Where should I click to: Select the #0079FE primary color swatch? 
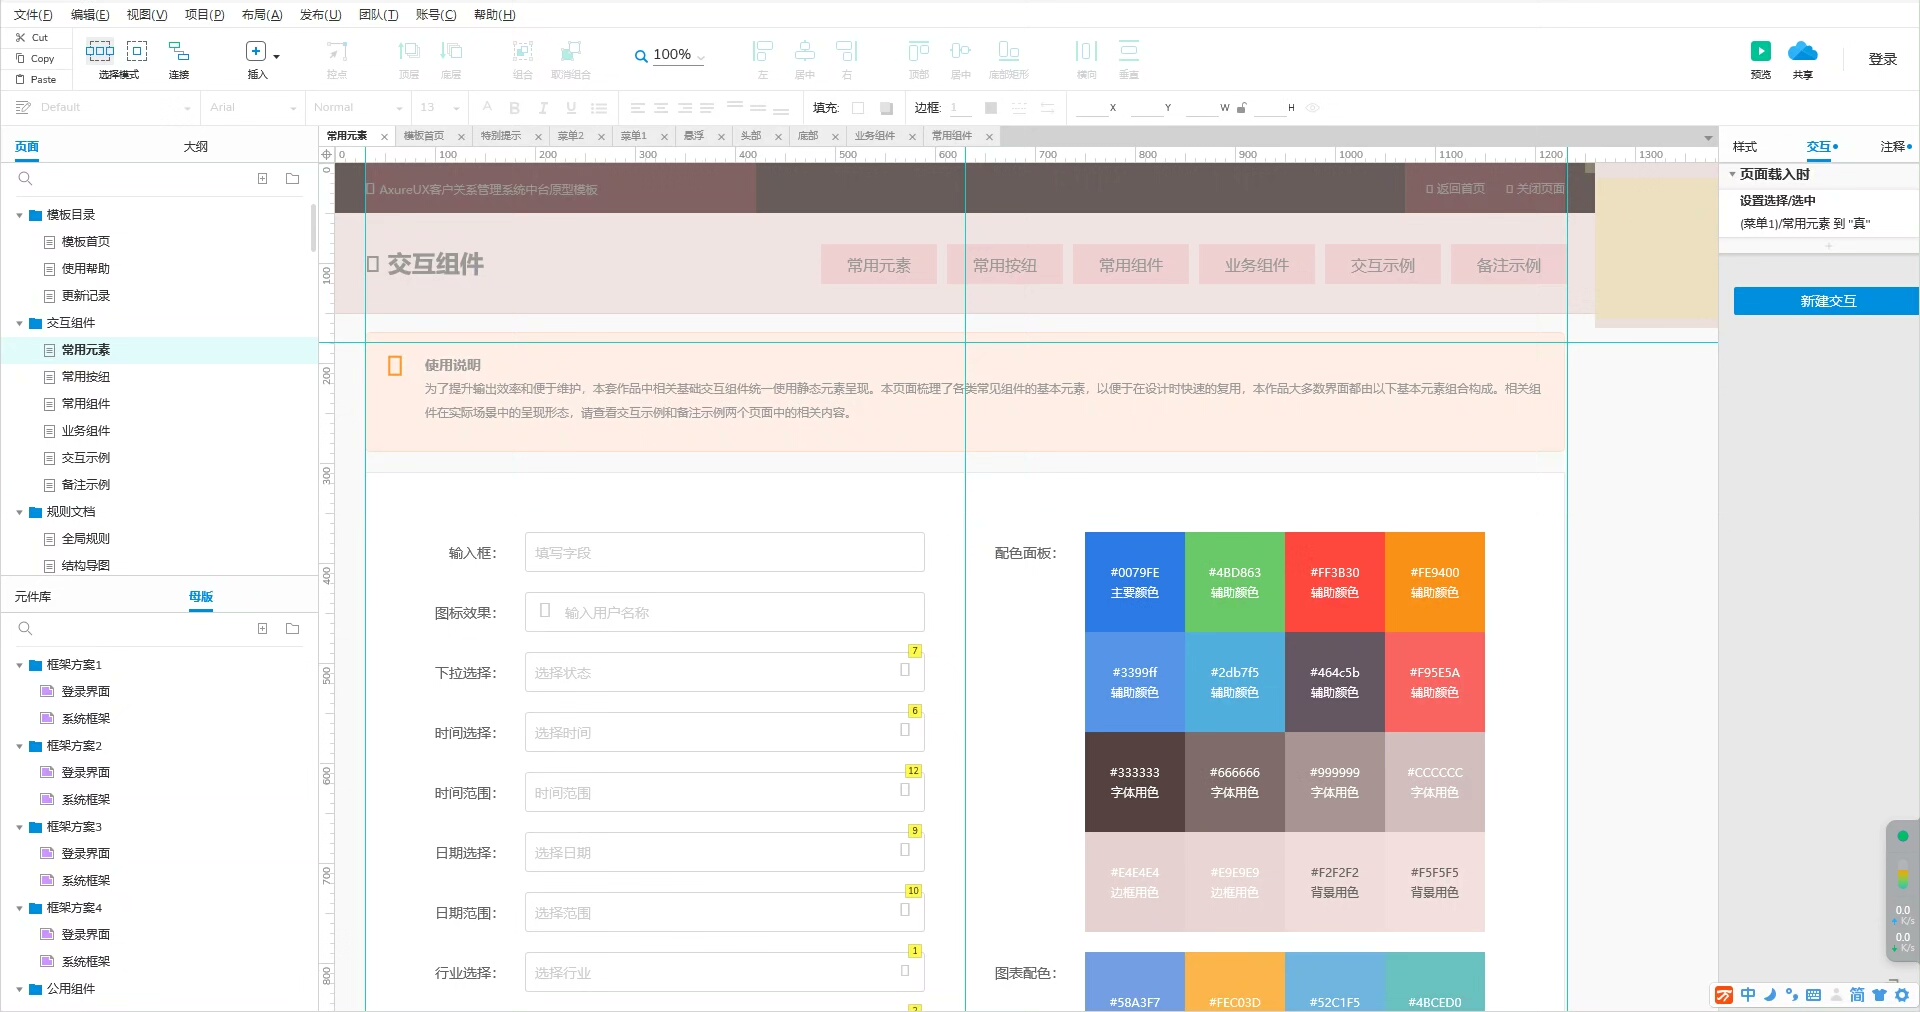pos(1134,582)
